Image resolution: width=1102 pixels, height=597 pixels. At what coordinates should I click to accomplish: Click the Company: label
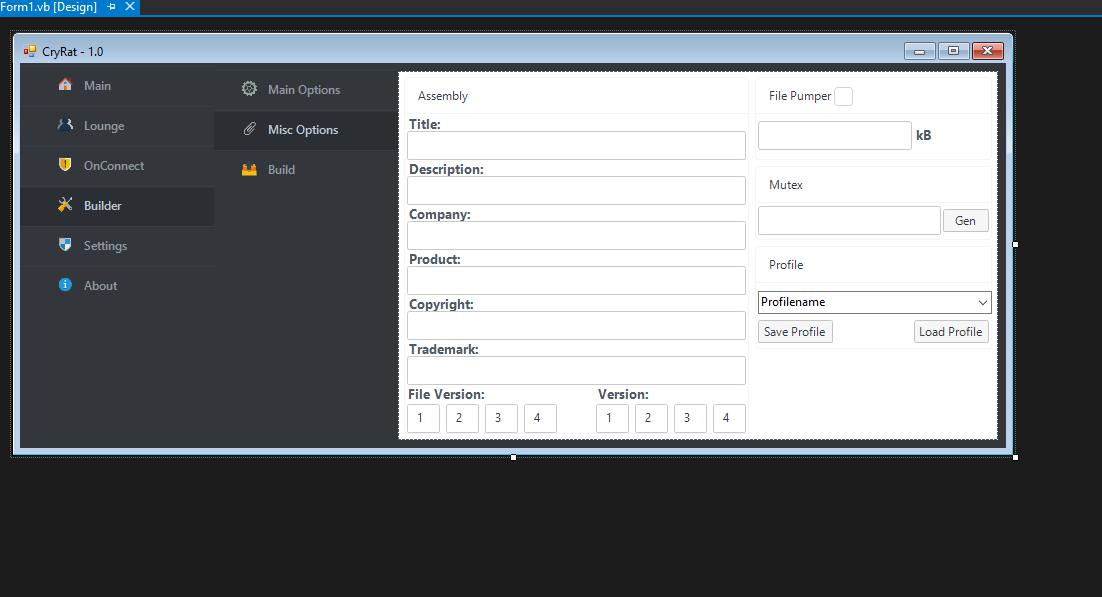click(x=440, y=214)
